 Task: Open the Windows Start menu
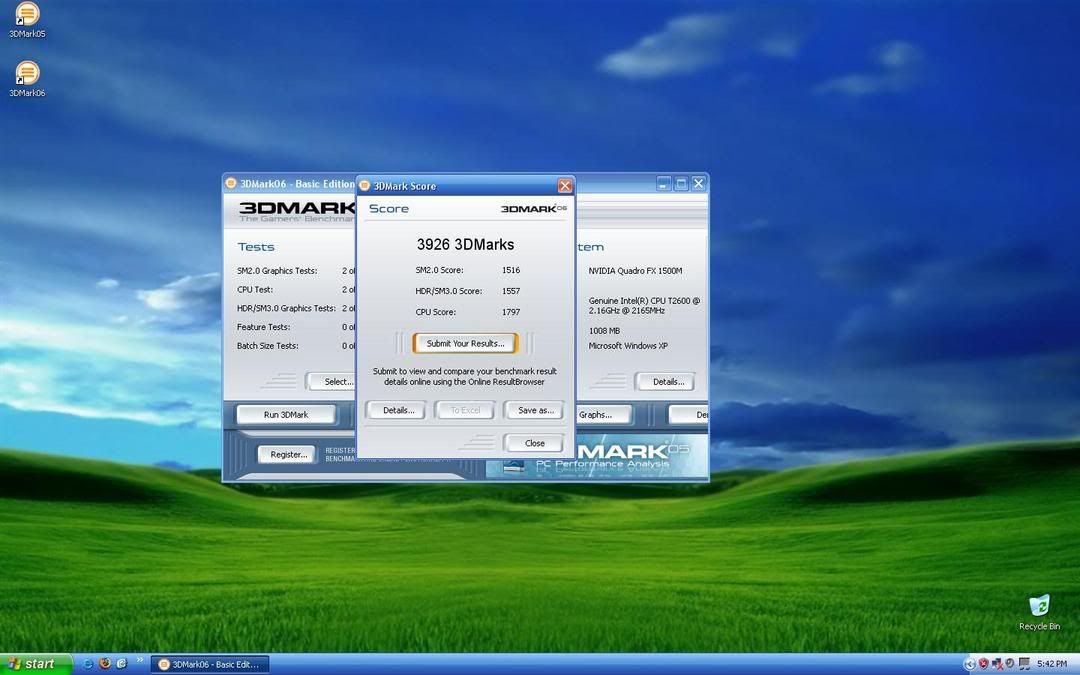tap(37, 664)
